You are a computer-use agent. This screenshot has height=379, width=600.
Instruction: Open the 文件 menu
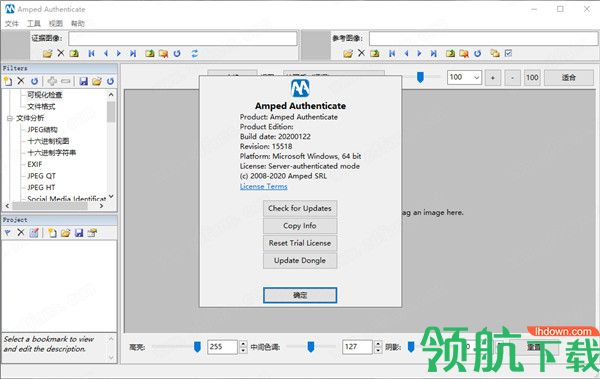(x=11, y=24)
